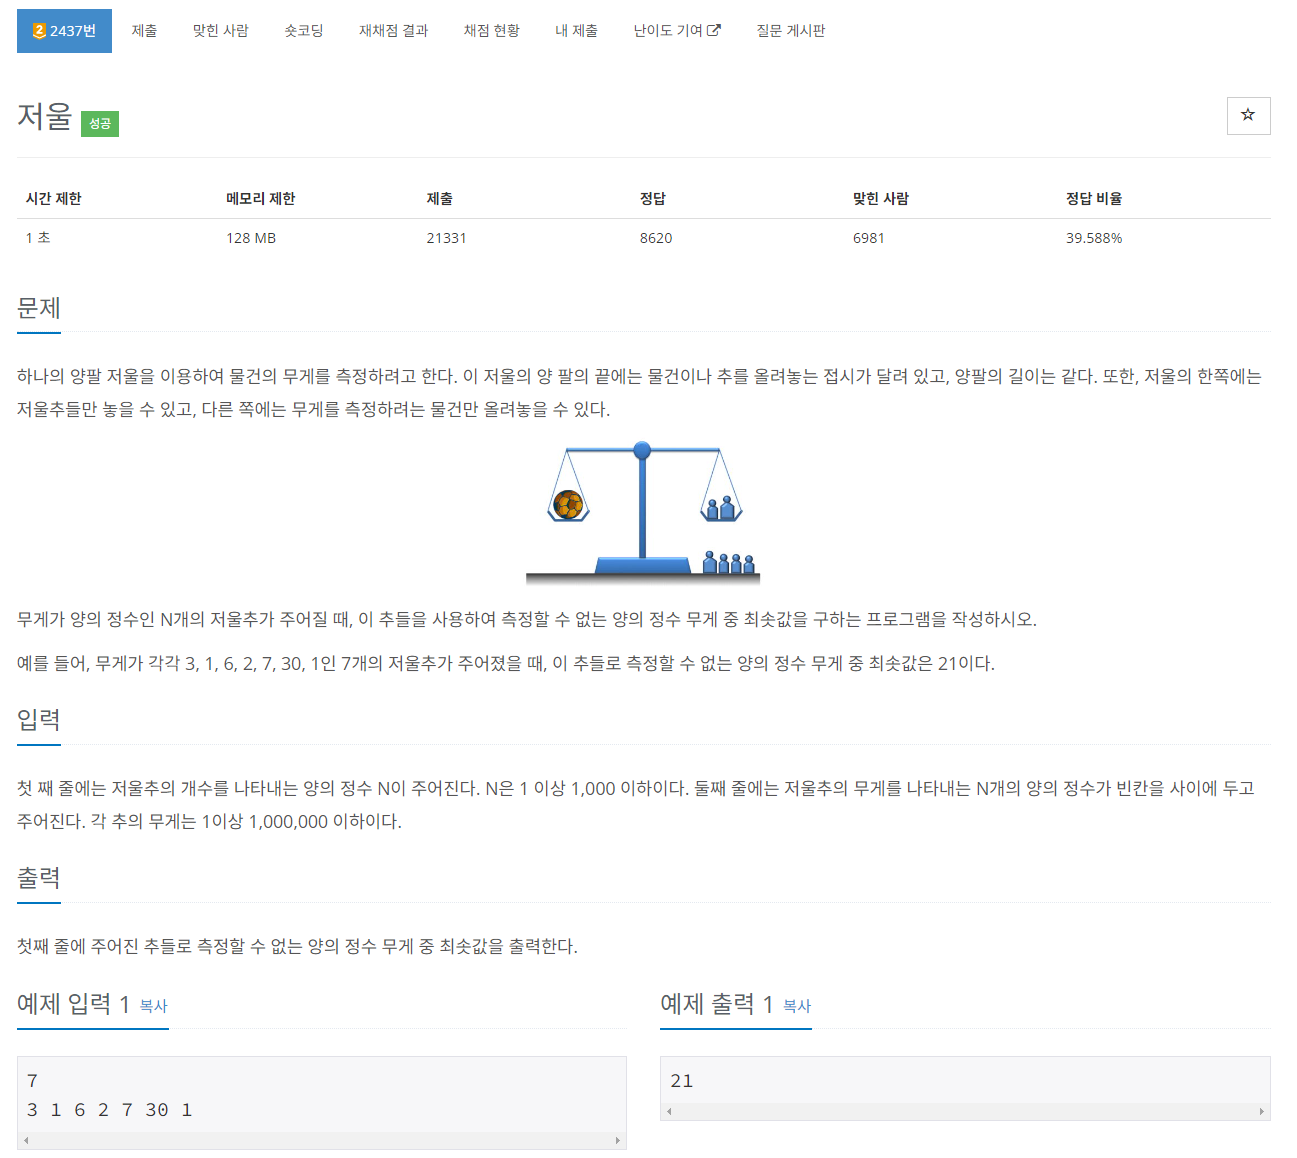
Task: Open the 맞힌 사람 tab
Action: (x=220, y=30)
